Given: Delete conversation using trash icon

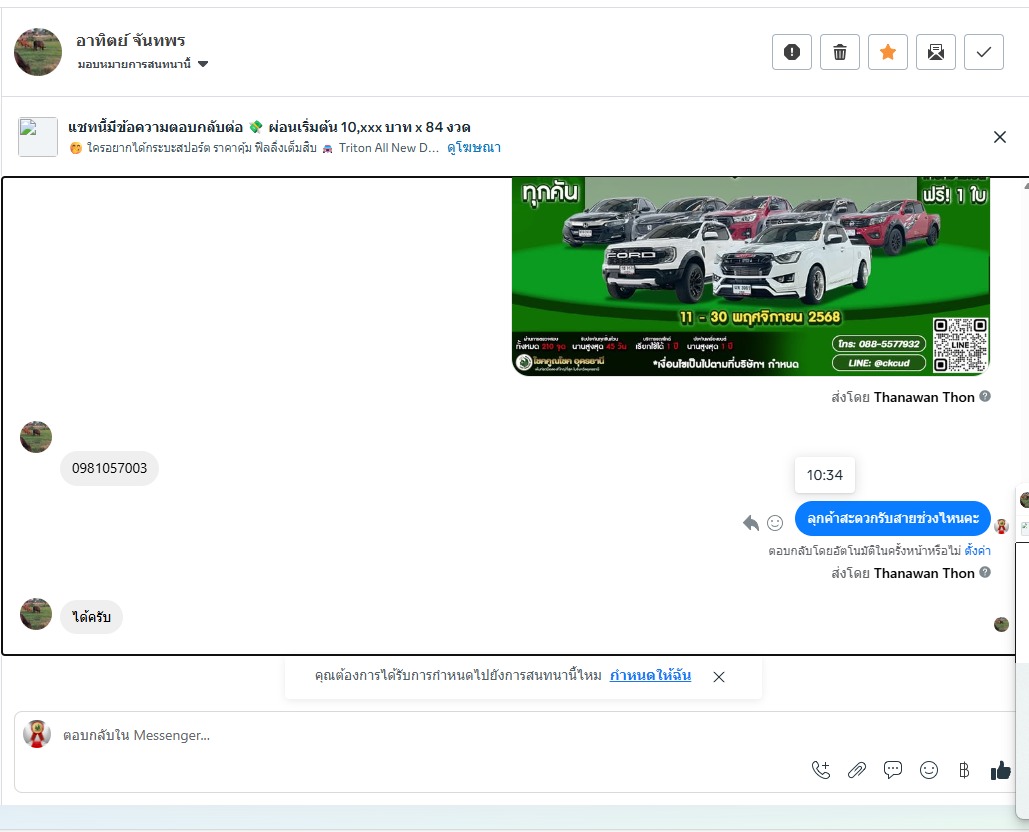Looking at the screenshot, I should 839,52.
